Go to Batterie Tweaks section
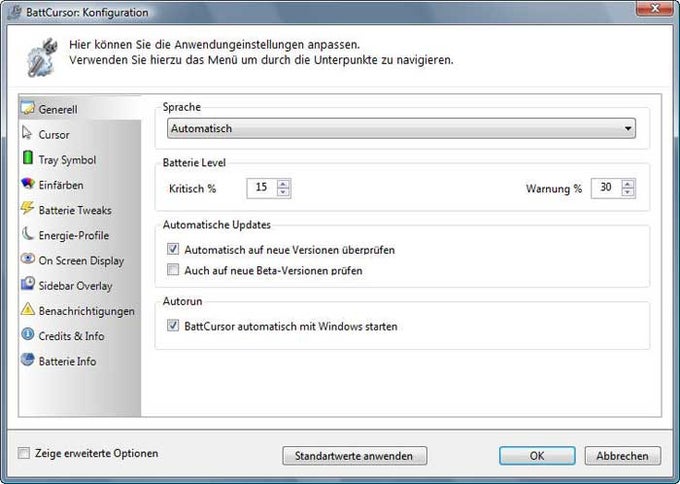The width and height of the screenshot is (680, 484). (80, 209)
